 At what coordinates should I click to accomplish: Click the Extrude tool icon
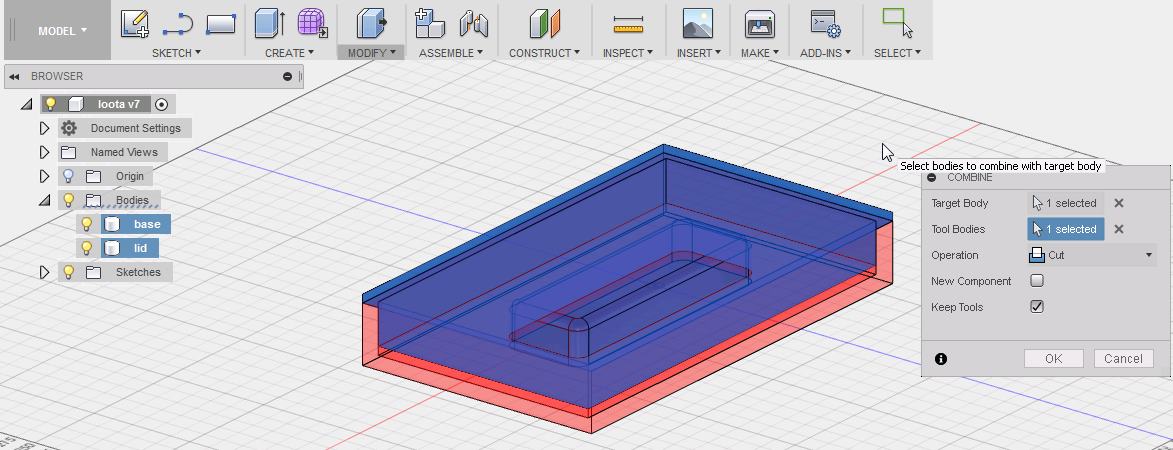coord(269,24)
